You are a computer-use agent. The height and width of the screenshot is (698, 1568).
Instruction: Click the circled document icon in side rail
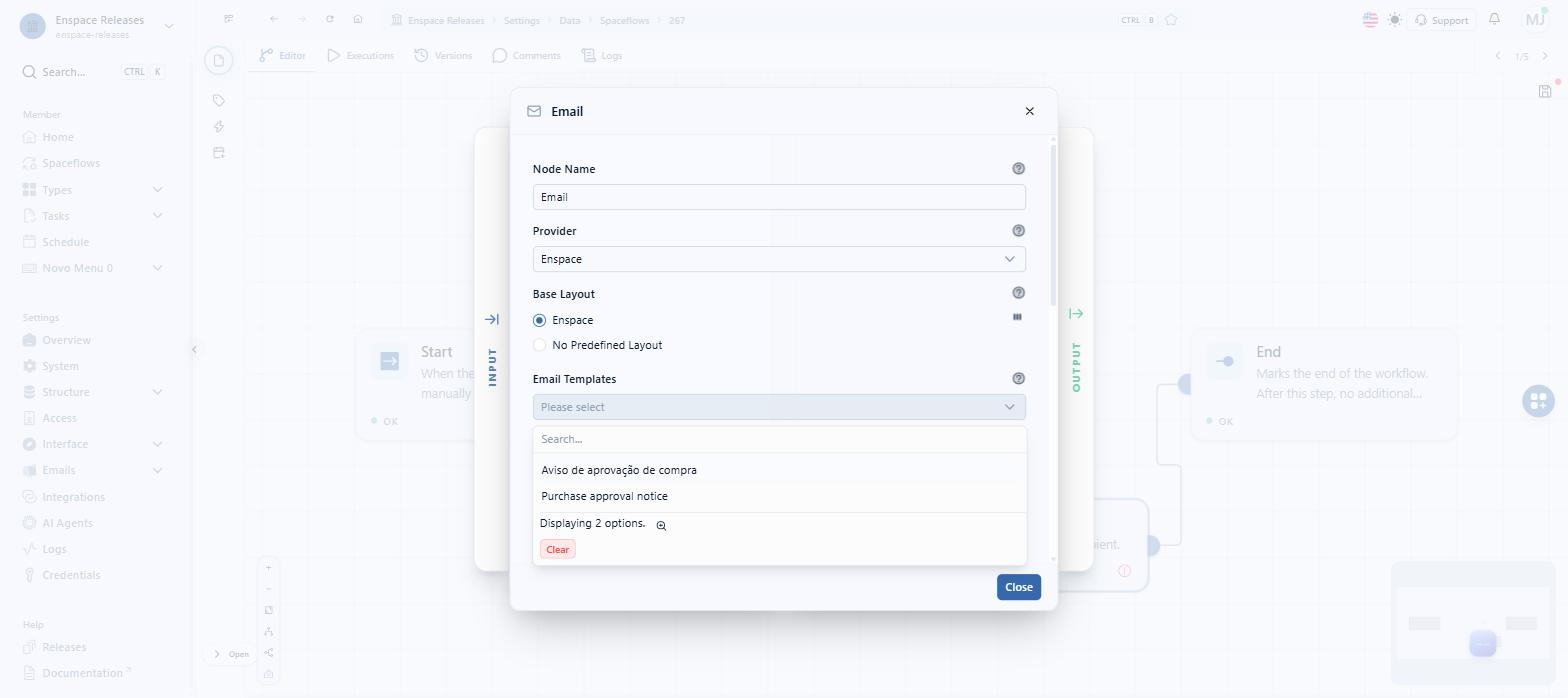219,61
